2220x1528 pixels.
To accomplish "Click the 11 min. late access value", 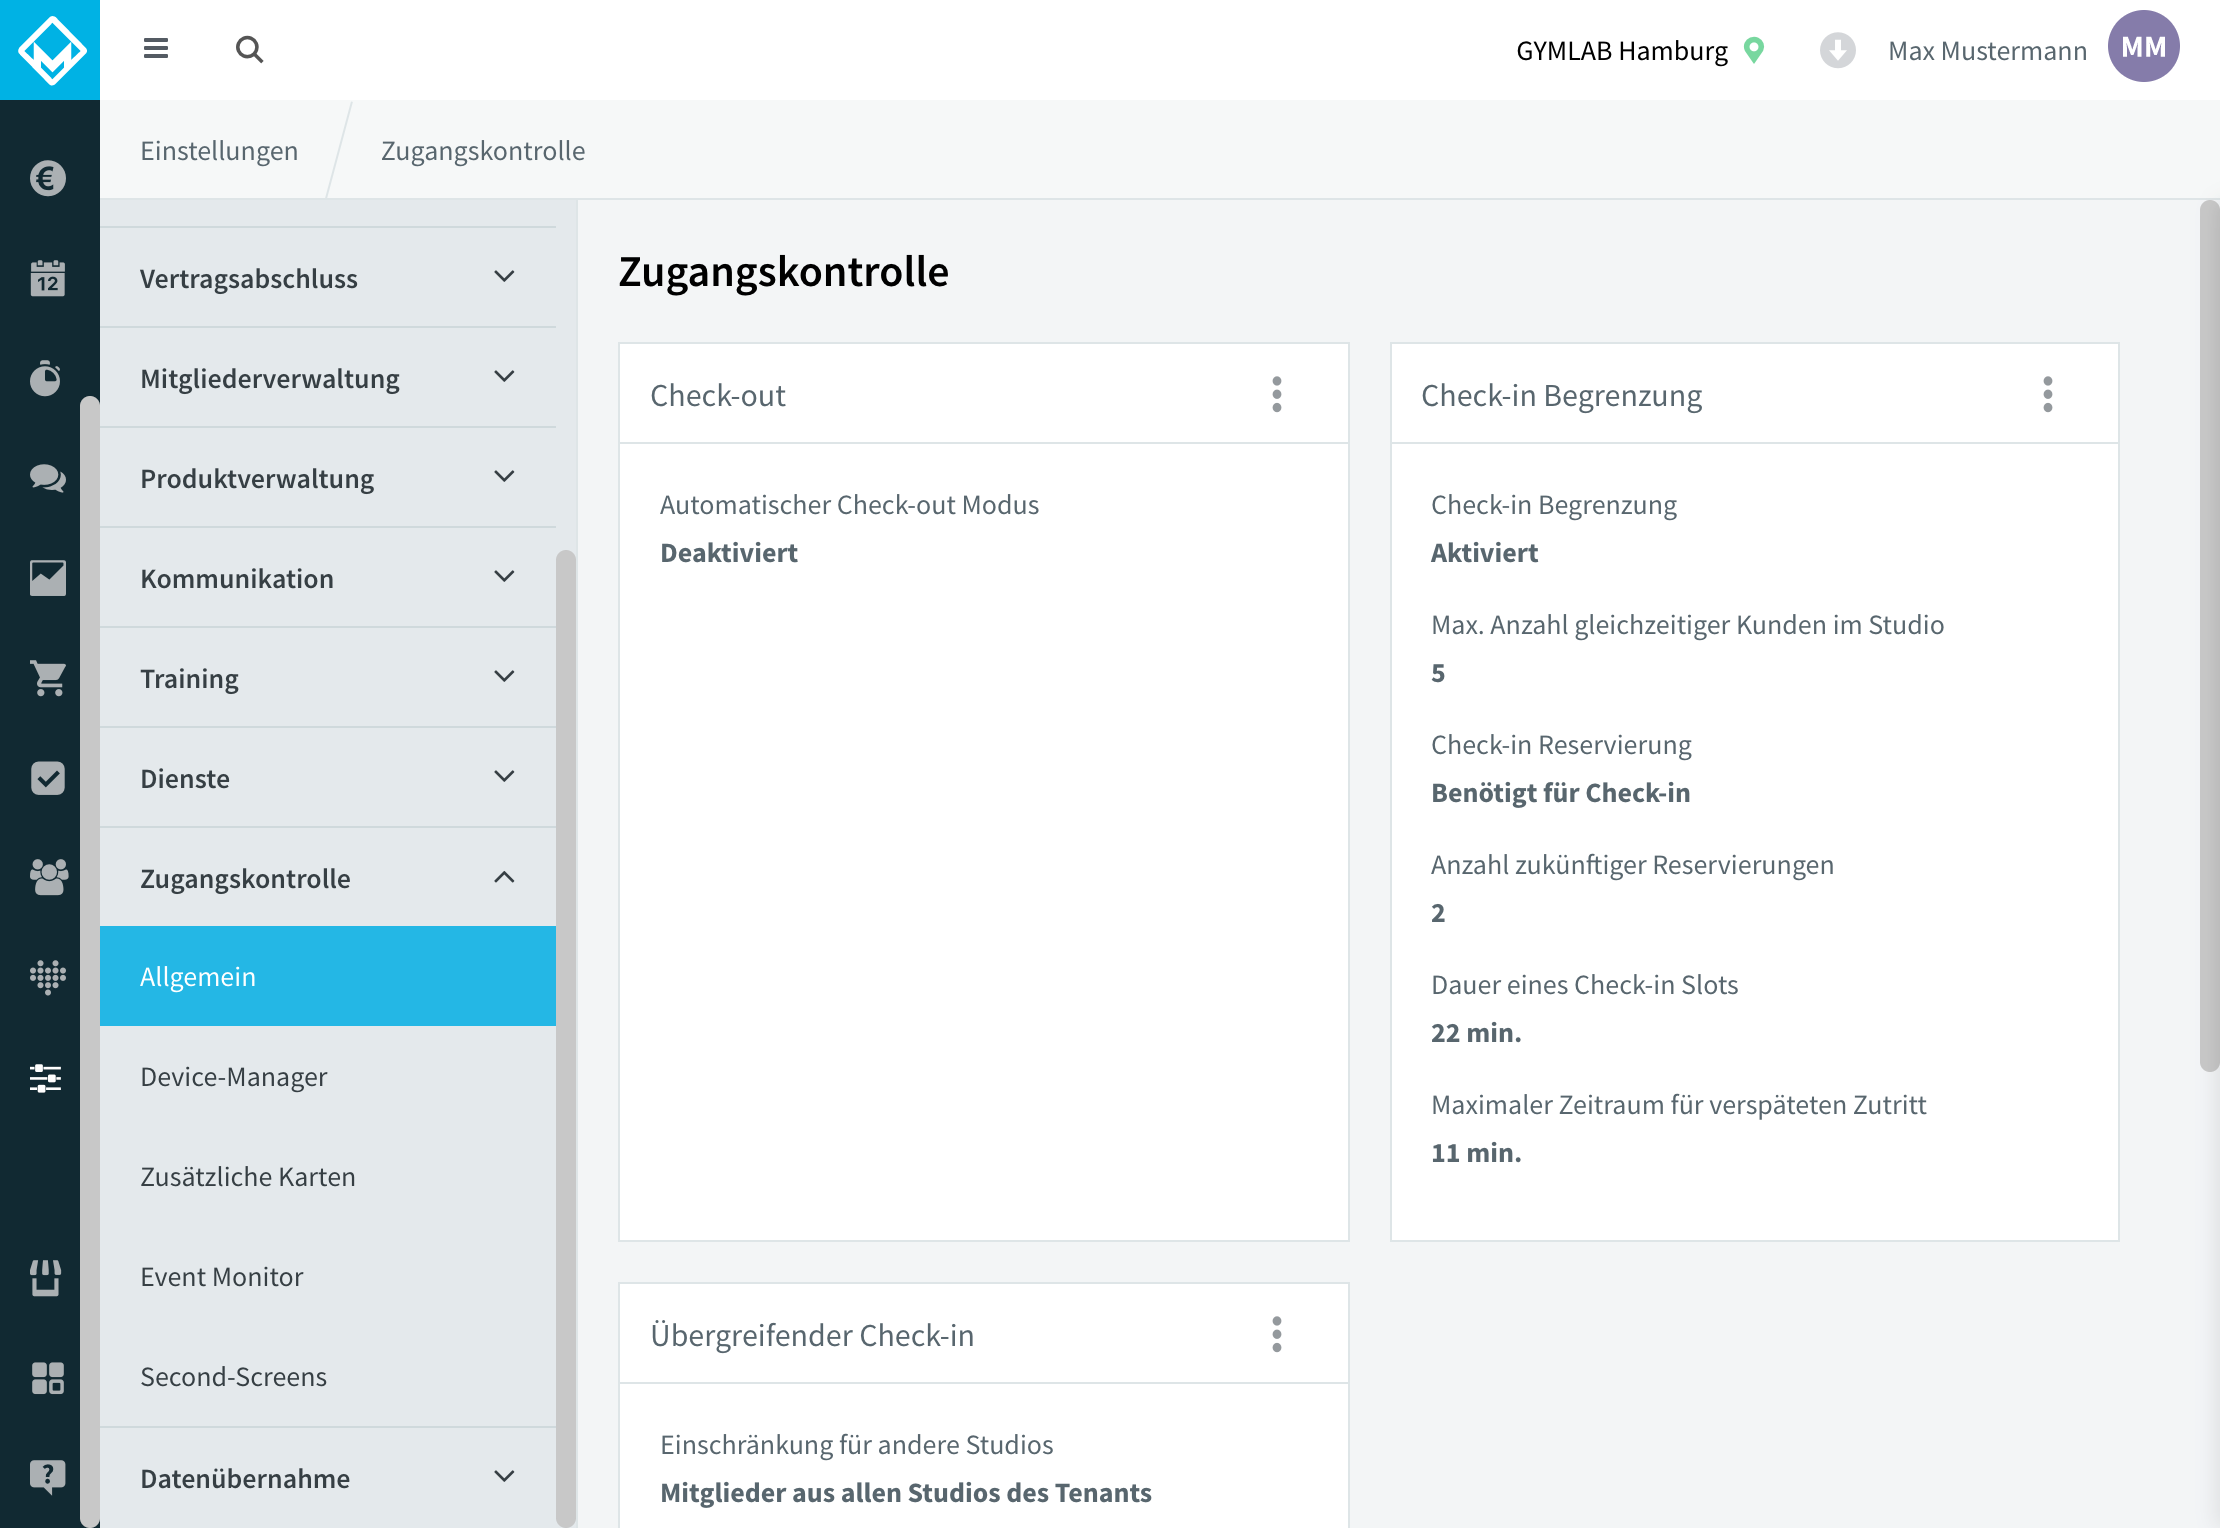I will tap(1476, 1152).
